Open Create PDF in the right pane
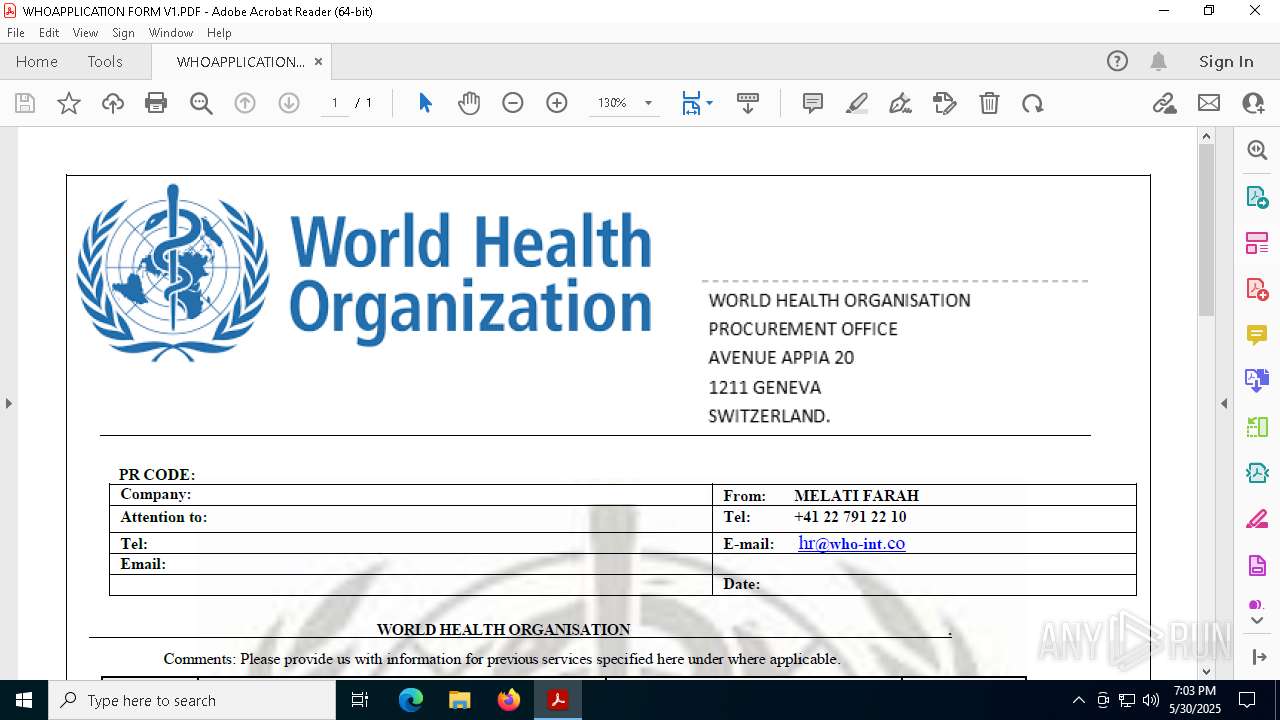 coord(1257,289)
